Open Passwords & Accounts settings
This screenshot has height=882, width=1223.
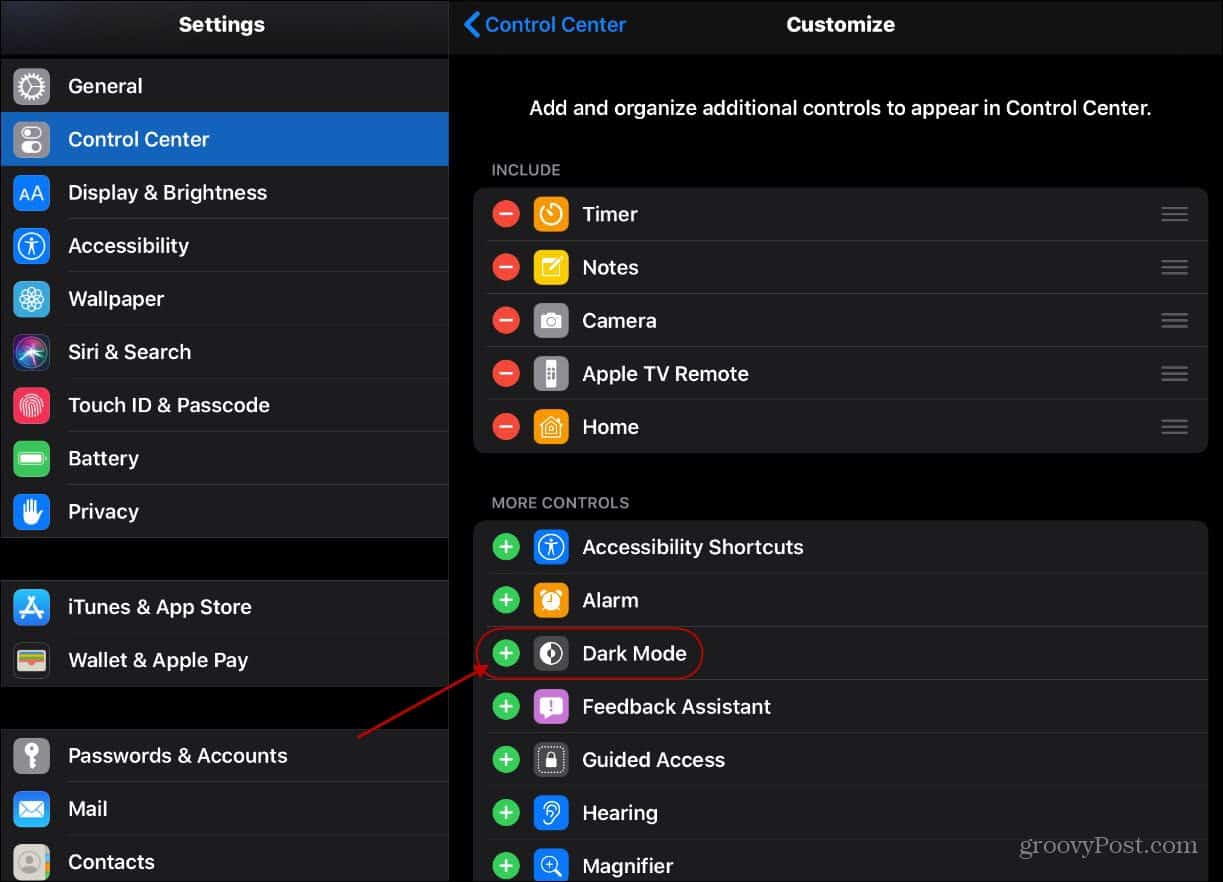coord(224,756)
